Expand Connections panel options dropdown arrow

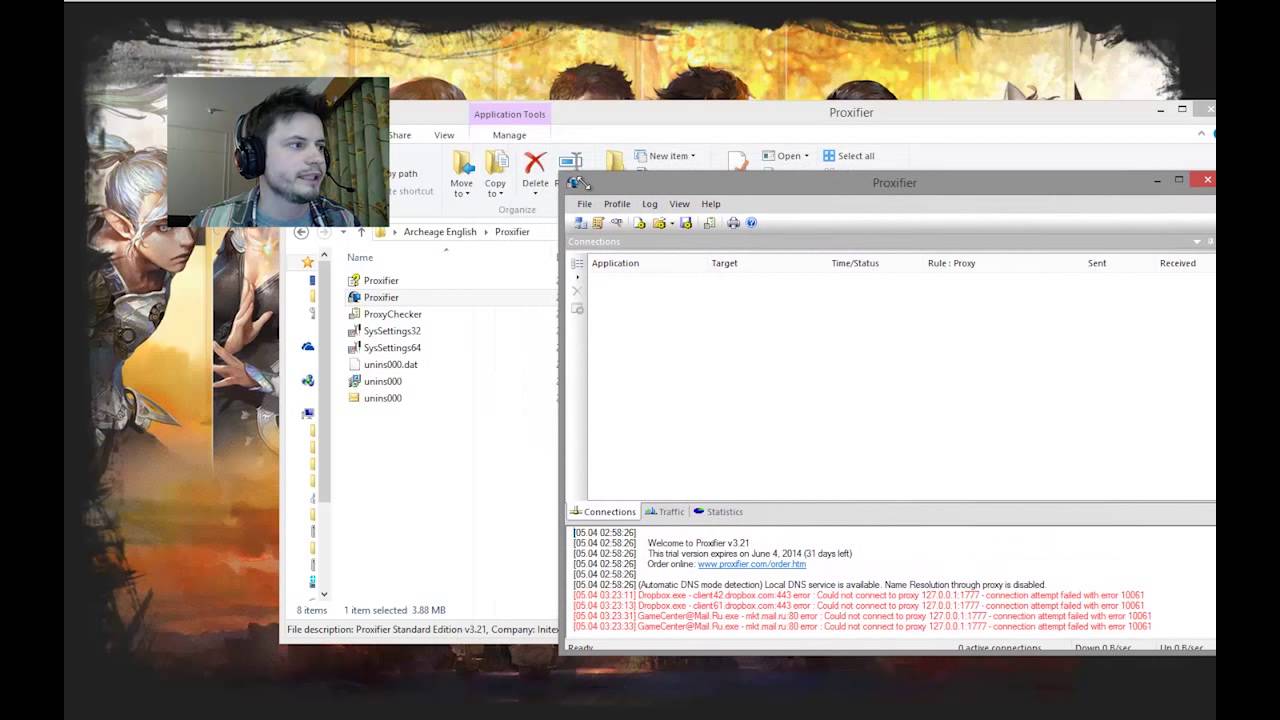pos(1197,242)
